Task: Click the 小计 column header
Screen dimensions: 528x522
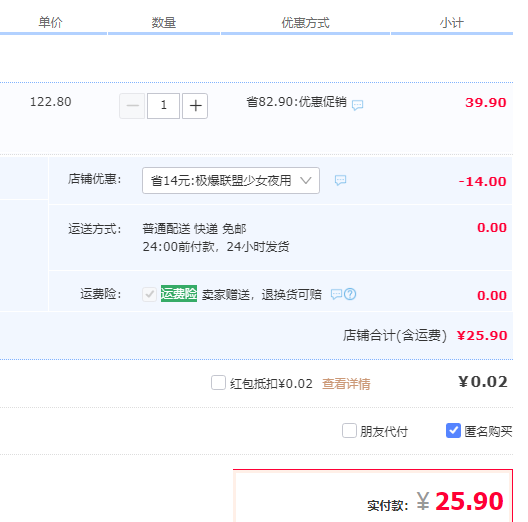Action: (452, 23)
